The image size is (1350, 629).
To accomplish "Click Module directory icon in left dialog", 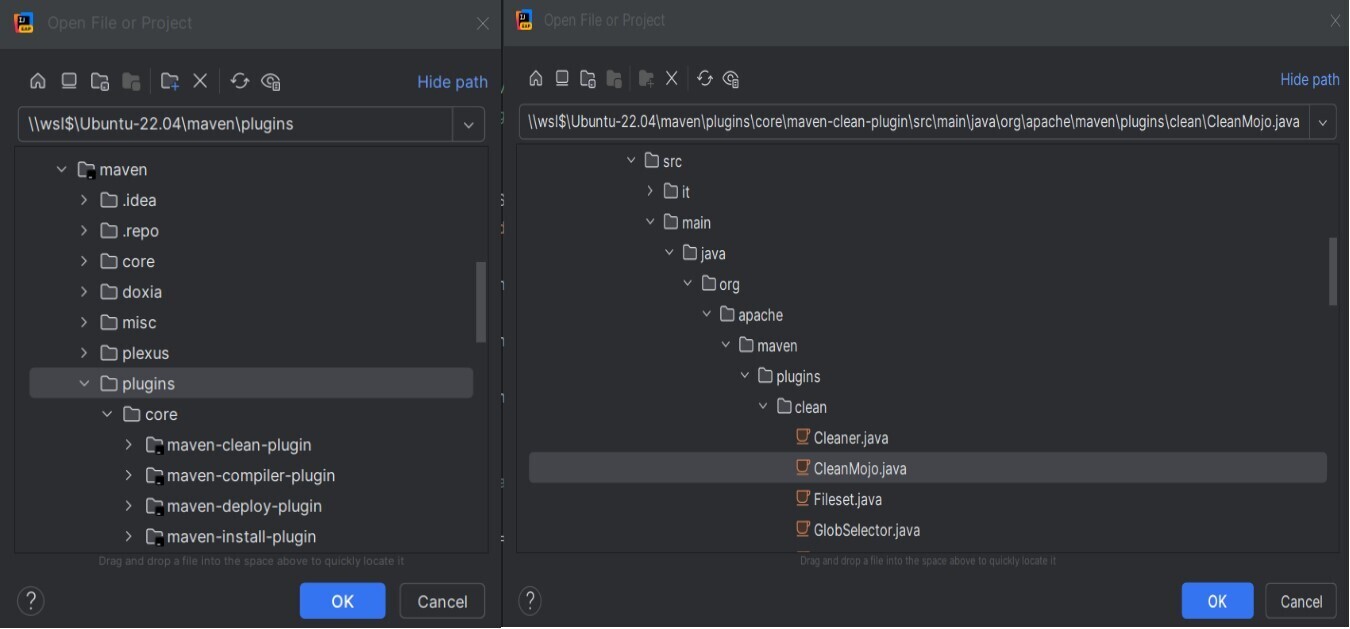I will tap(131, 81).
